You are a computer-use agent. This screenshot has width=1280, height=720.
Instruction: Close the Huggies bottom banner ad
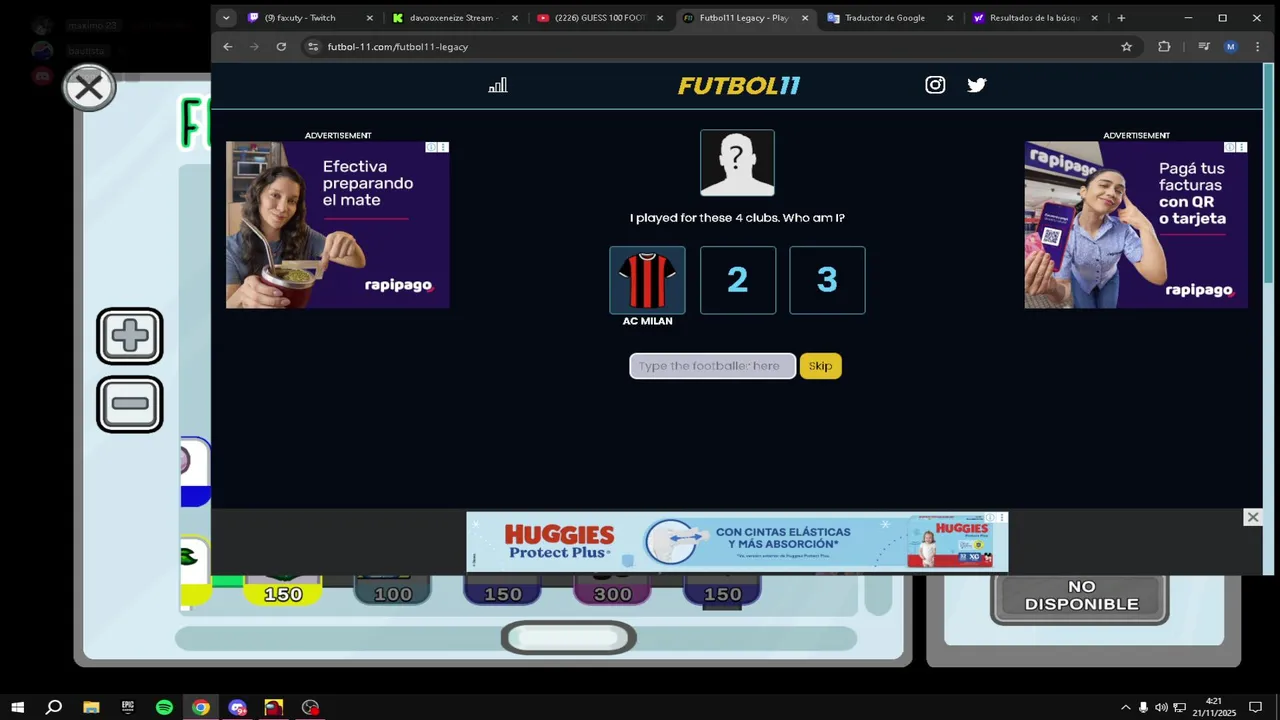click(1252, 517)
